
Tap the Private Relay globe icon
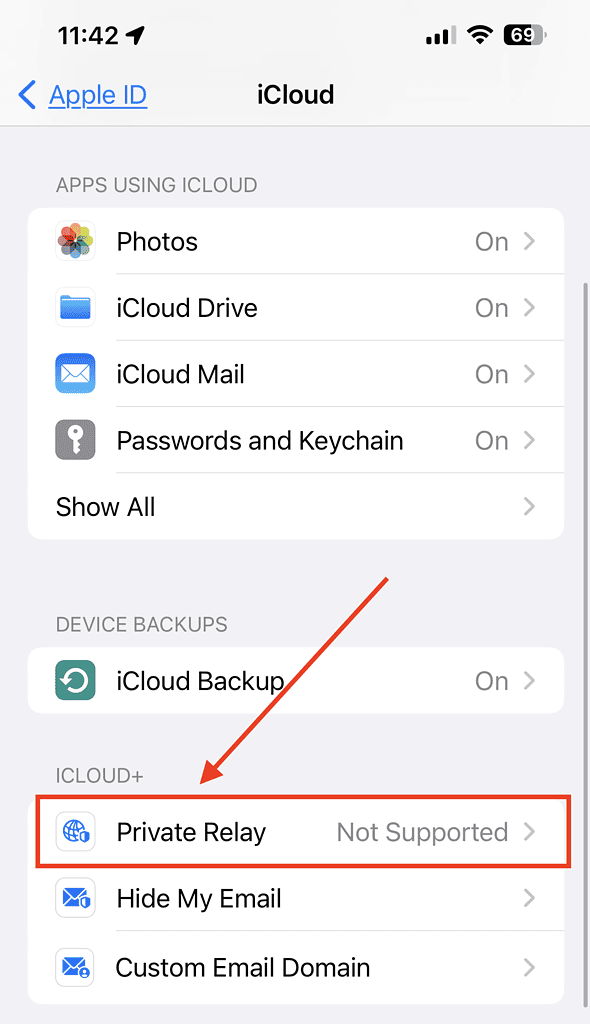75,831
